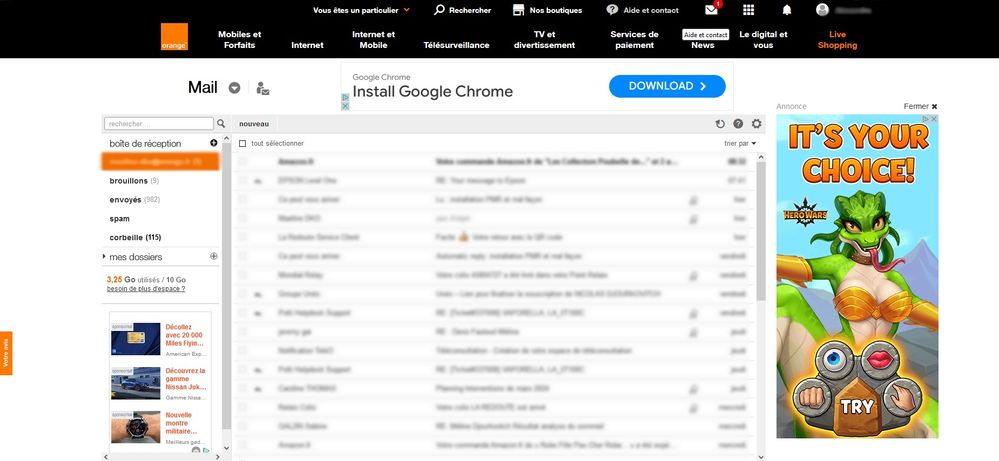Click the search magnifier next to rechercher field
Viewport: 999px width, 461px height.
[221, 124]
